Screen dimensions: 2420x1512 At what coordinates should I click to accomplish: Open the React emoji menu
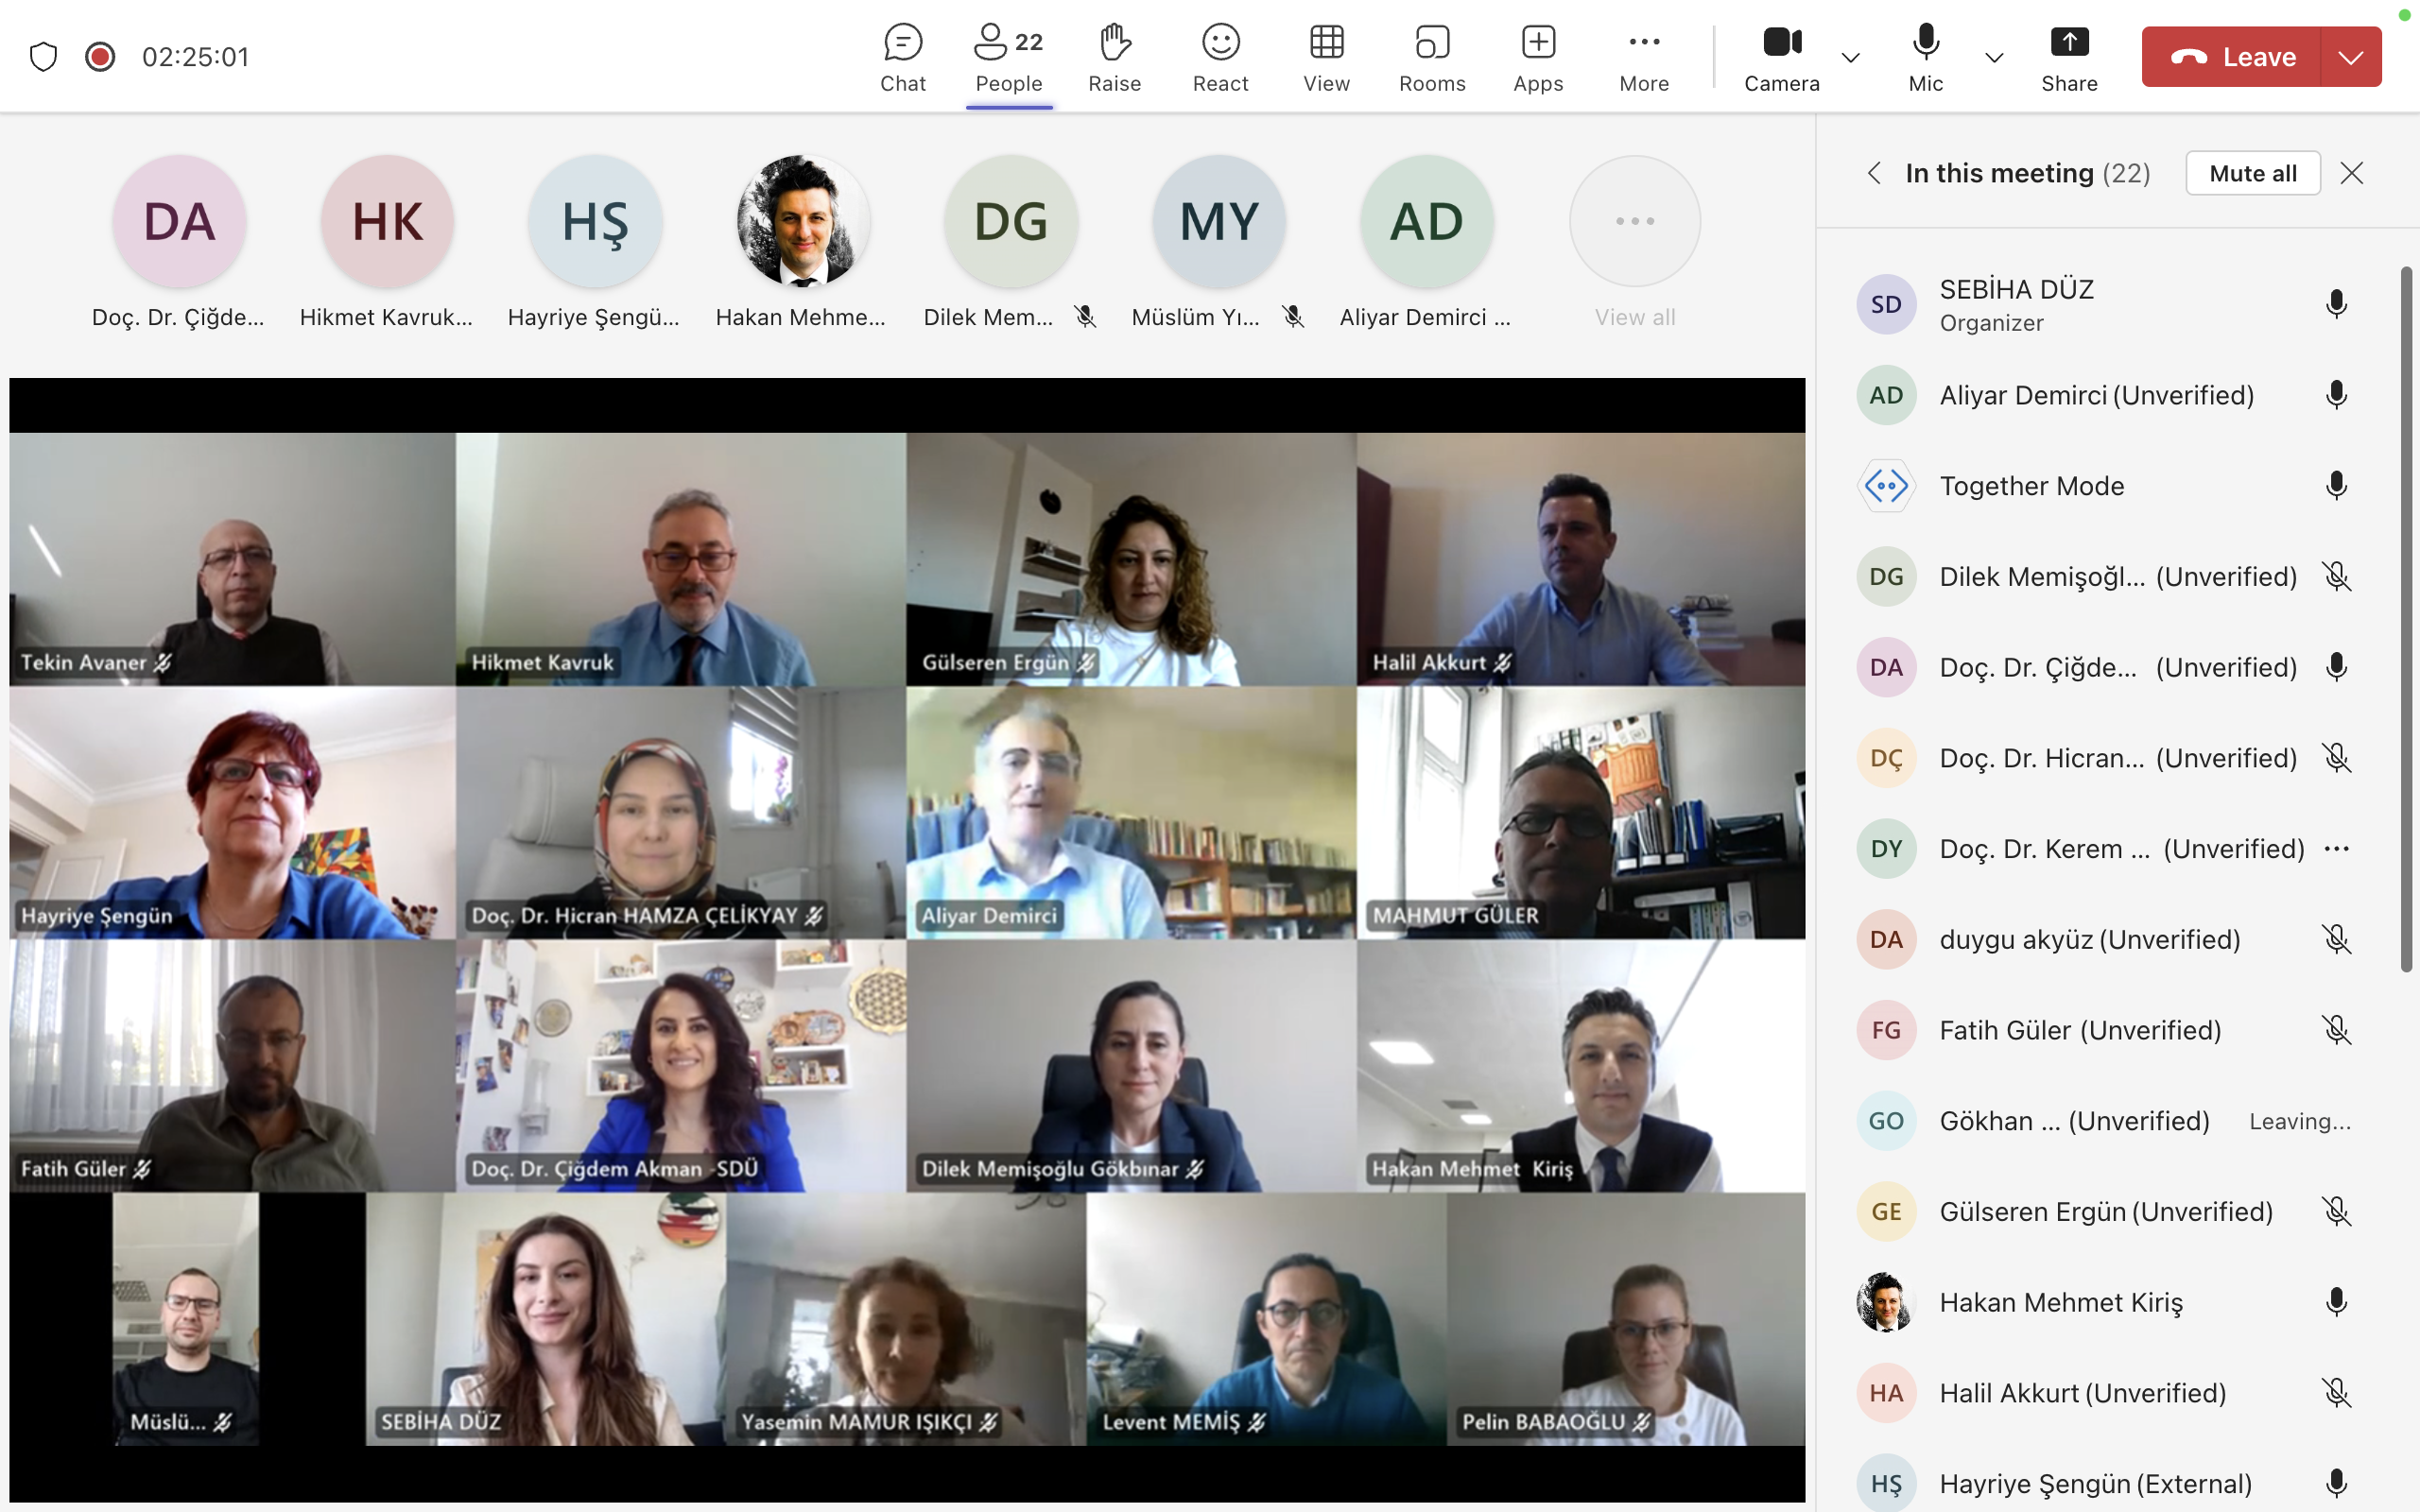point(1220,57)
